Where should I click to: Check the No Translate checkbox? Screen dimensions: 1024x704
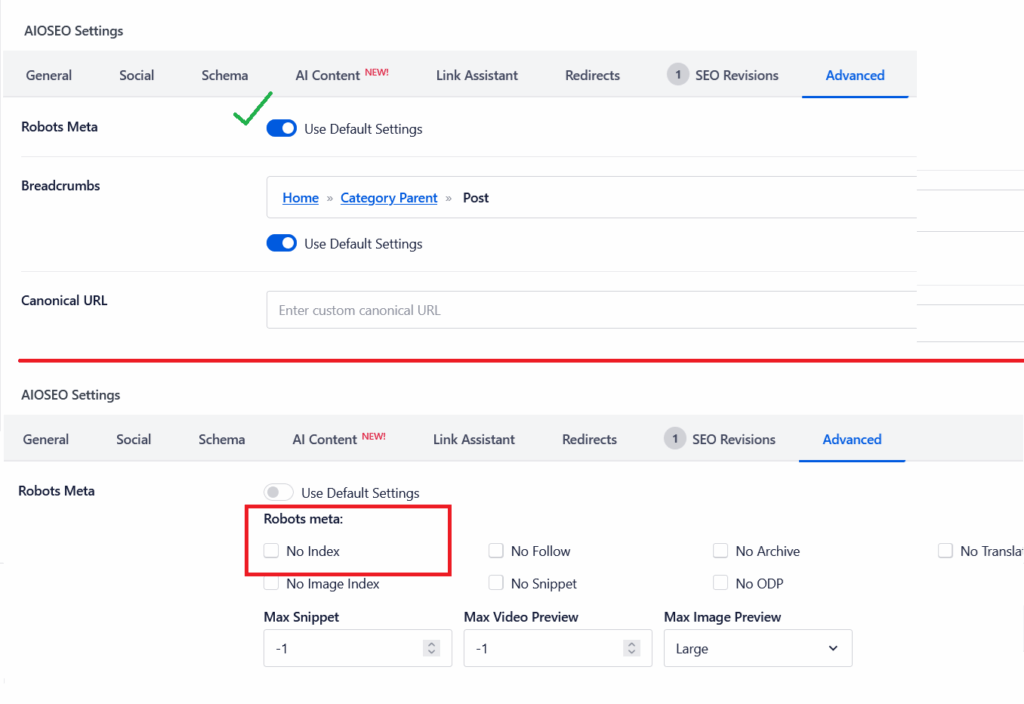pyautogui.click(x=945, y=551)
